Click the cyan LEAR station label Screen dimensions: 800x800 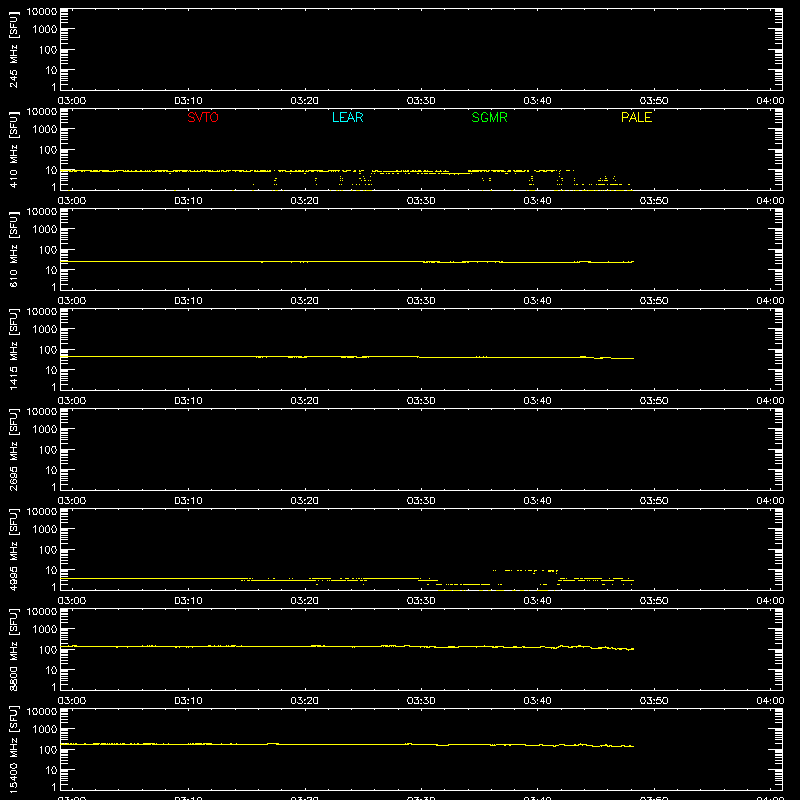[347, 117]
